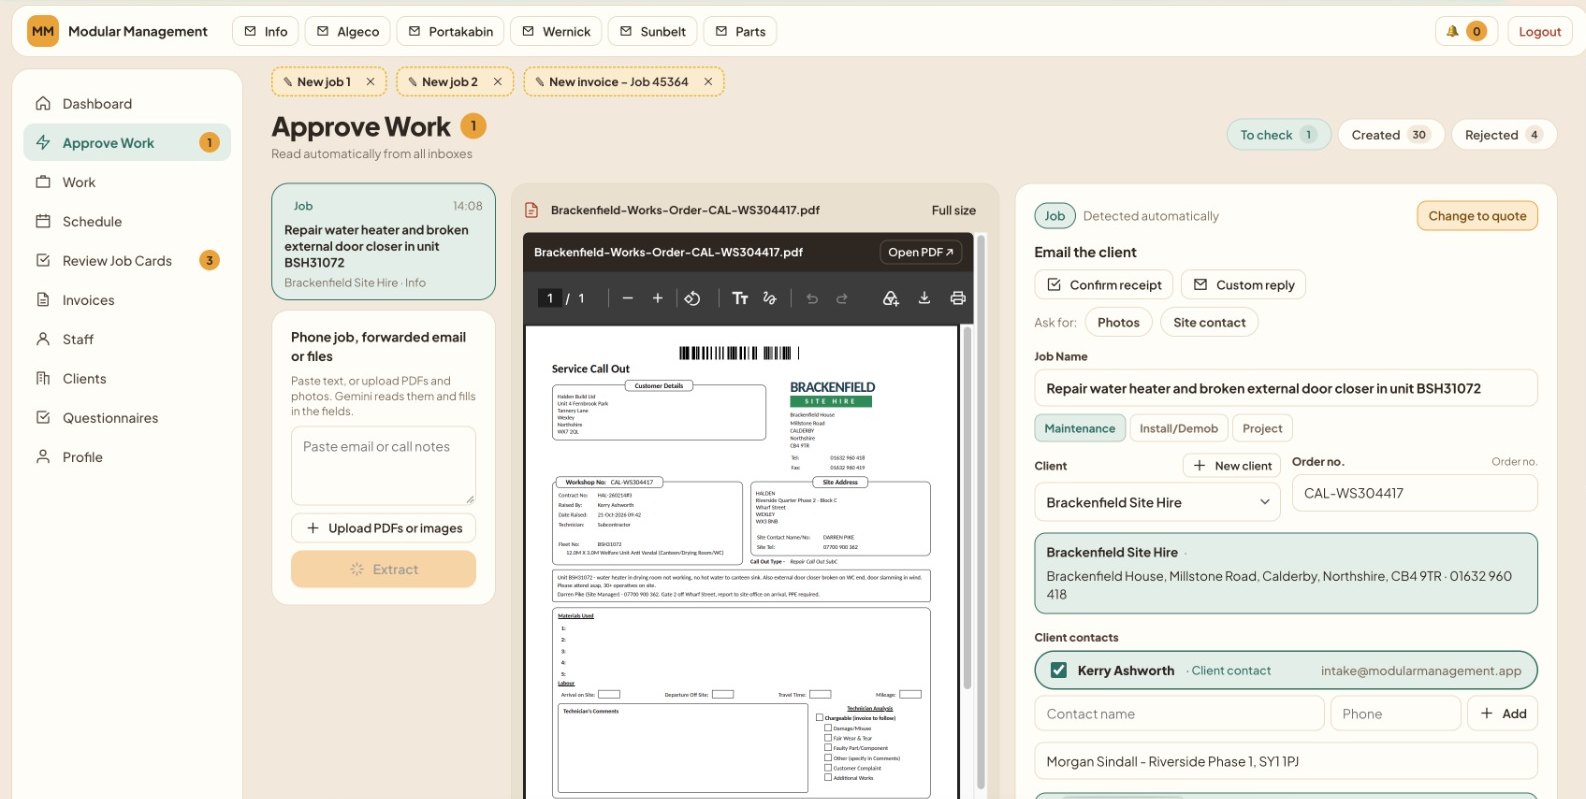Click the Phone input field
This screenshot has width=1586, height=799.
(1395, 714)
